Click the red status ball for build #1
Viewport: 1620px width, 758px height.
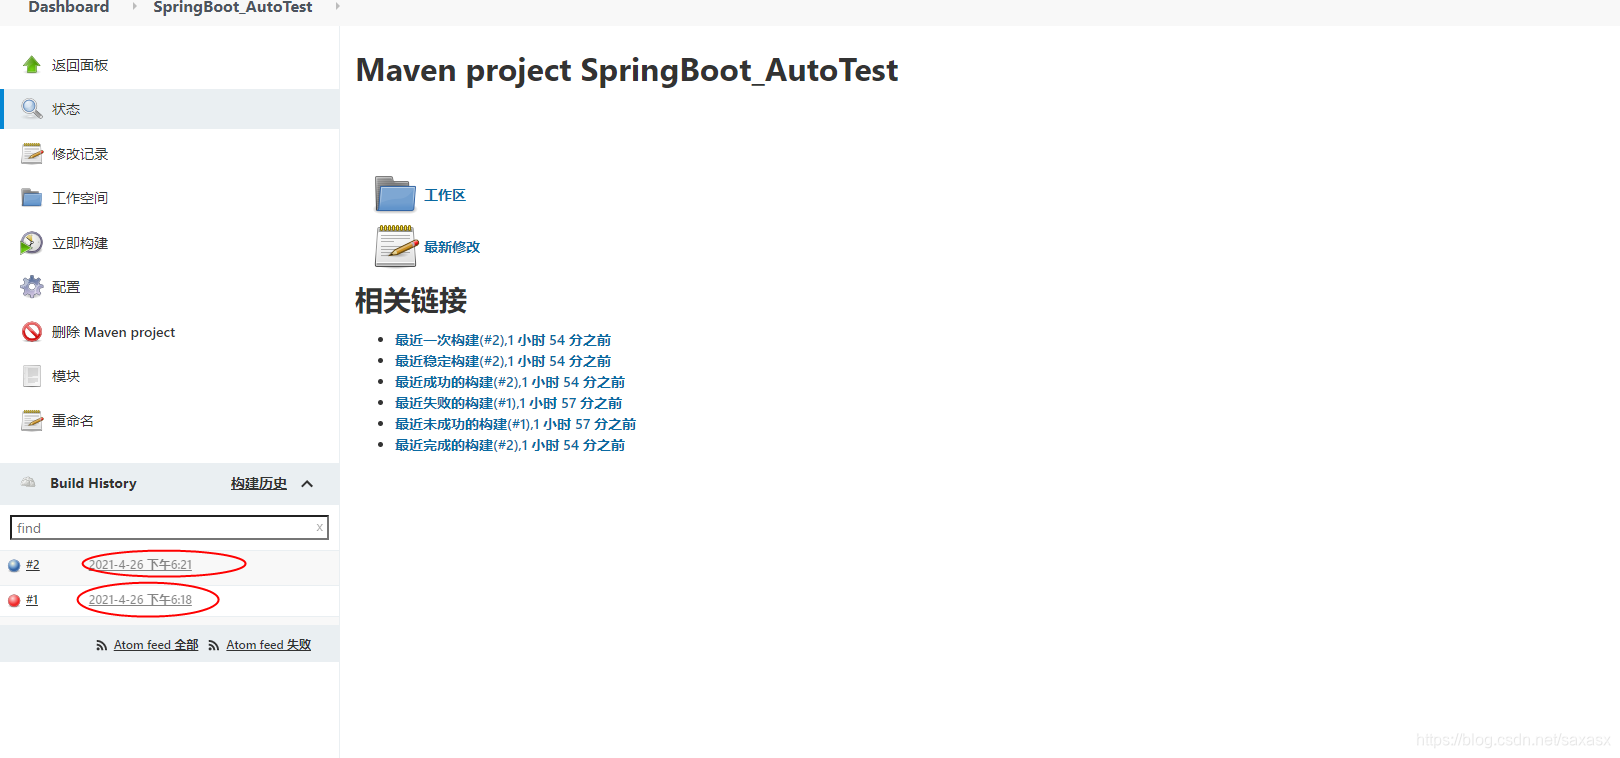(x=14, y=600)
